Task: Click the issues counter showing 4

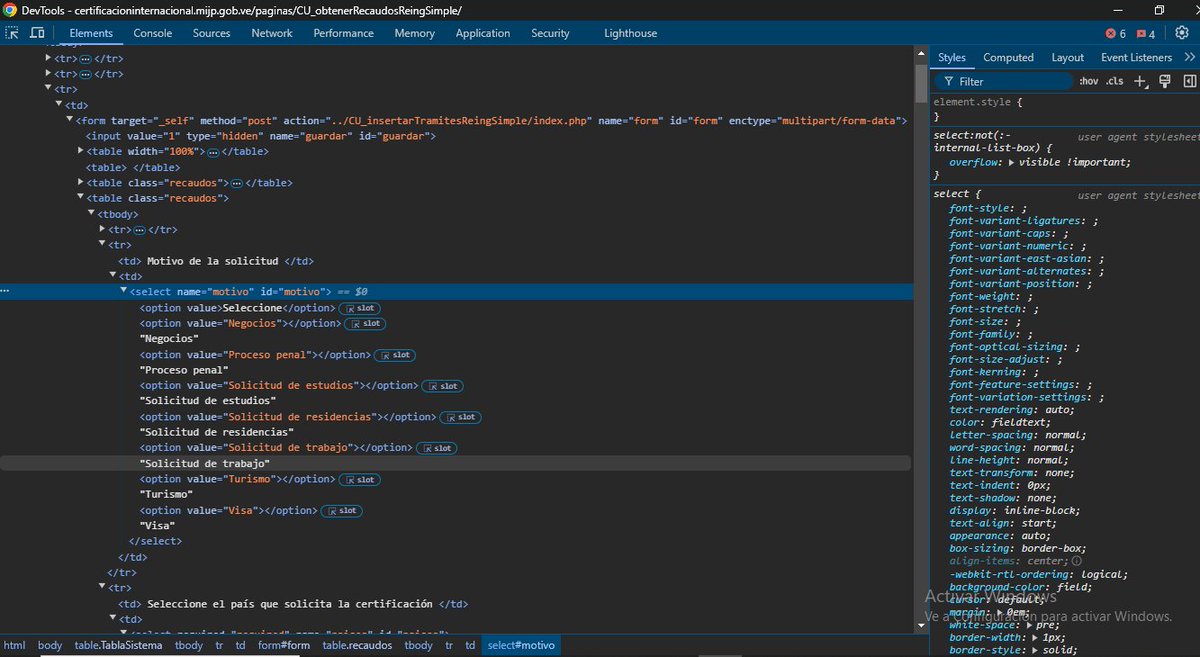Action: point(1146,33)
